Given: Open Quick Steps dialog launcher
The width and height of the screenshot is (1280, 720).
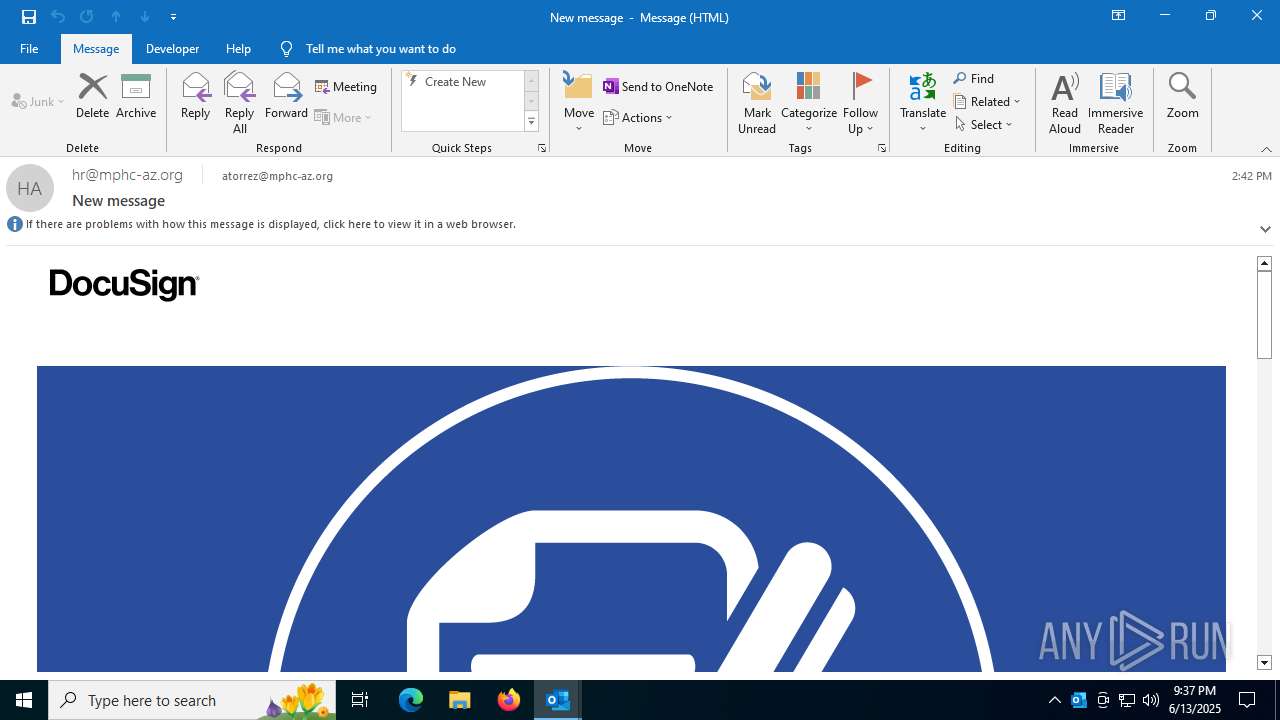Looking at the screenshot, I should click(x=542, y=148).
